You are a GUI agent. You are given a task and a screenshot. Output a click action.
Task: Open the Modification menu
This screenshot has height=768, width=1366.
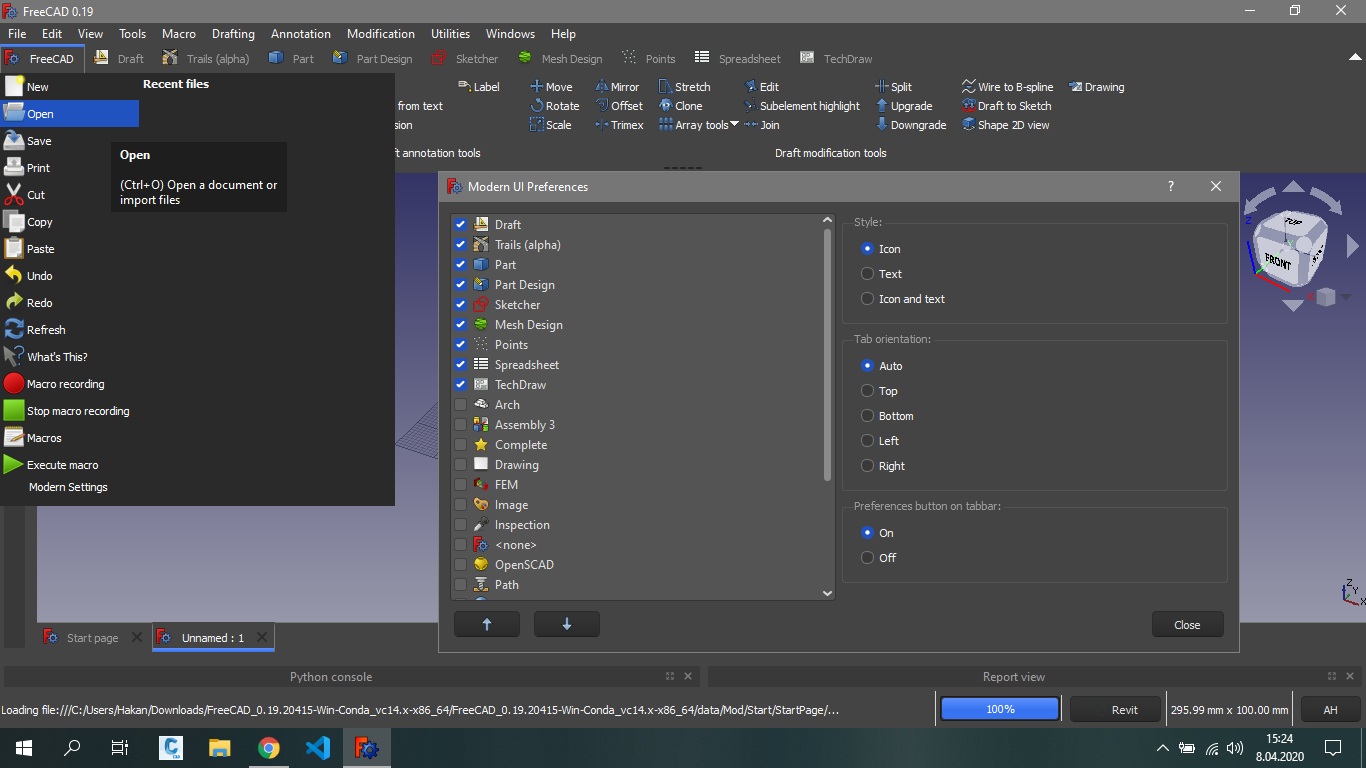[381, 33]
